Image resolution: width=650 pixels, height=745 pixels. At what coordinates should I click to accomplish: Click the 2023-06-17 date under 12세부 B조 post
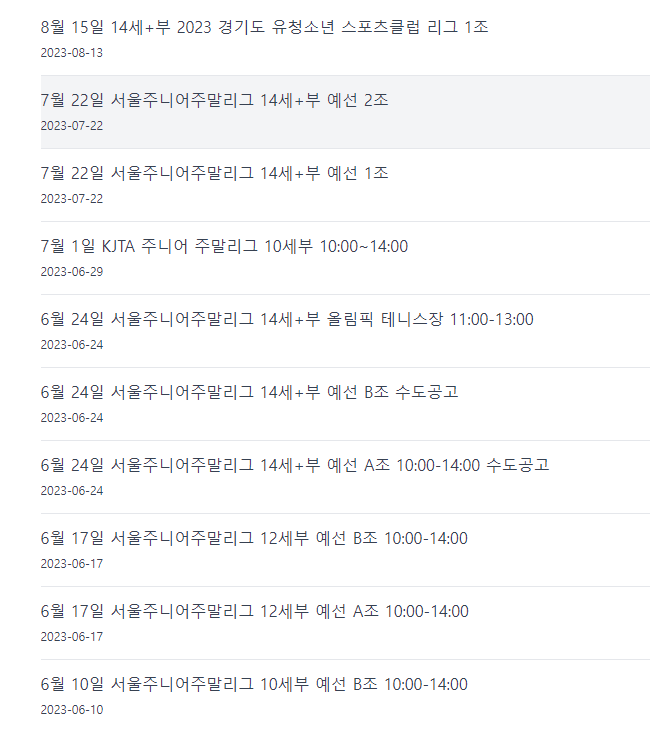click(x=72, y=564)
